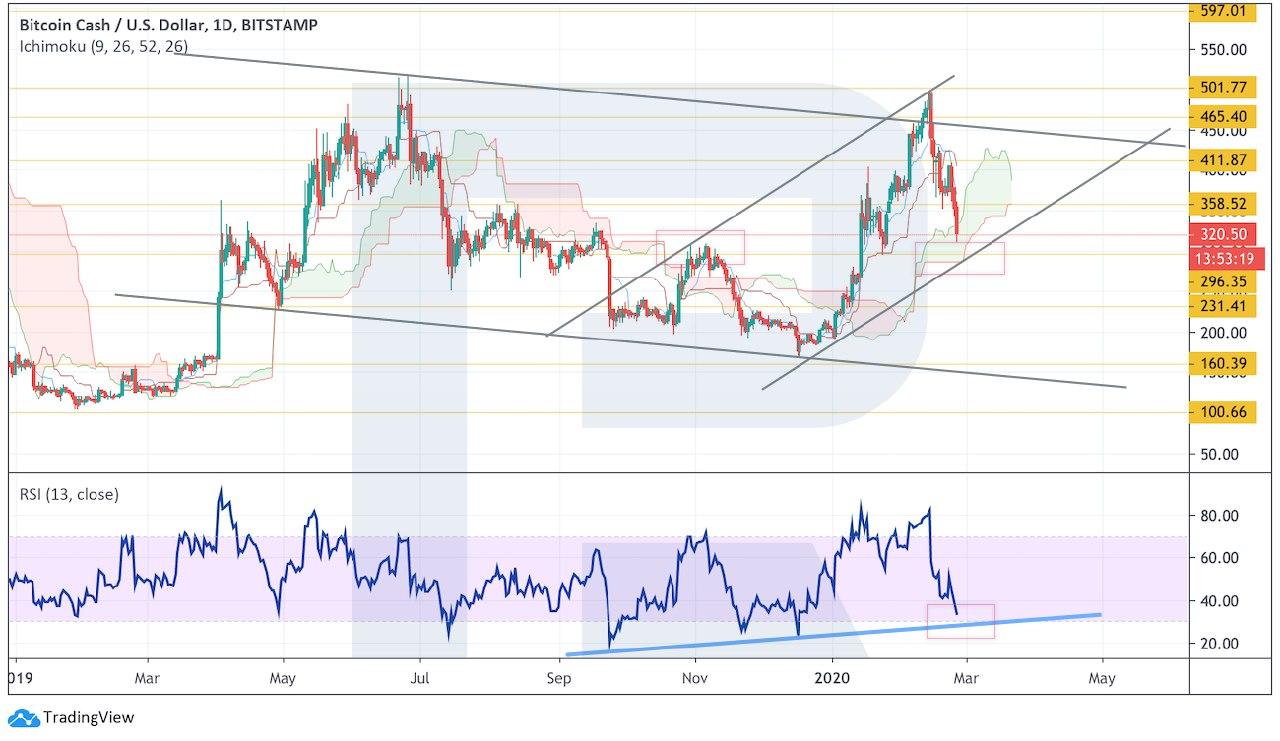1280x741 pixels.
Task: Select the small rectangle at RSI line end
Action: pyautogui.click(x=960, y=621)
